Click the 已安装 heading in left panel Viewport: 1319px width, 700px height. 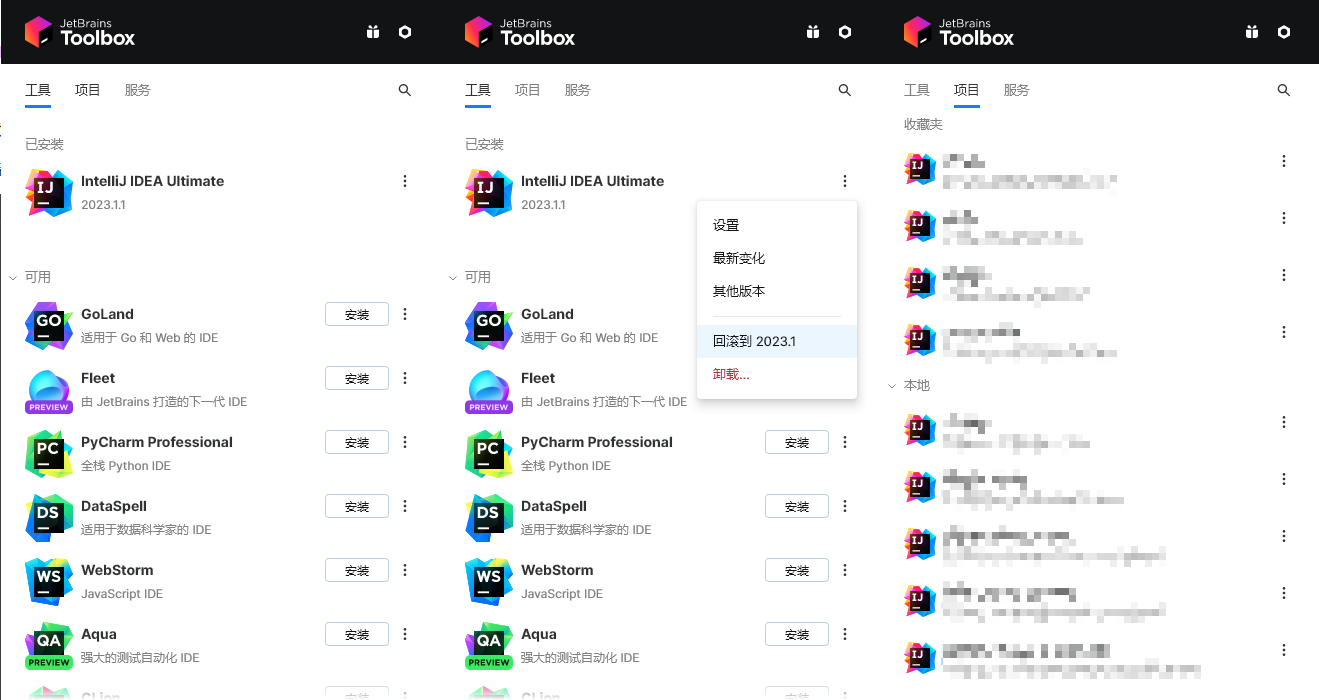point(45,144)
